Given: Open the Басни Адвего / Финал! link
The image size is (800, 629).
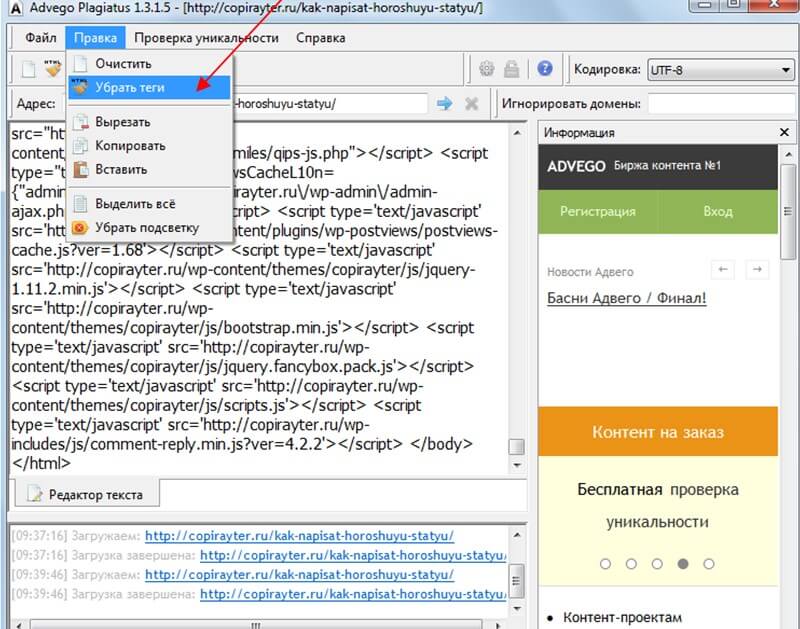Looking at the screenshot, I should [x=626, y=298].
